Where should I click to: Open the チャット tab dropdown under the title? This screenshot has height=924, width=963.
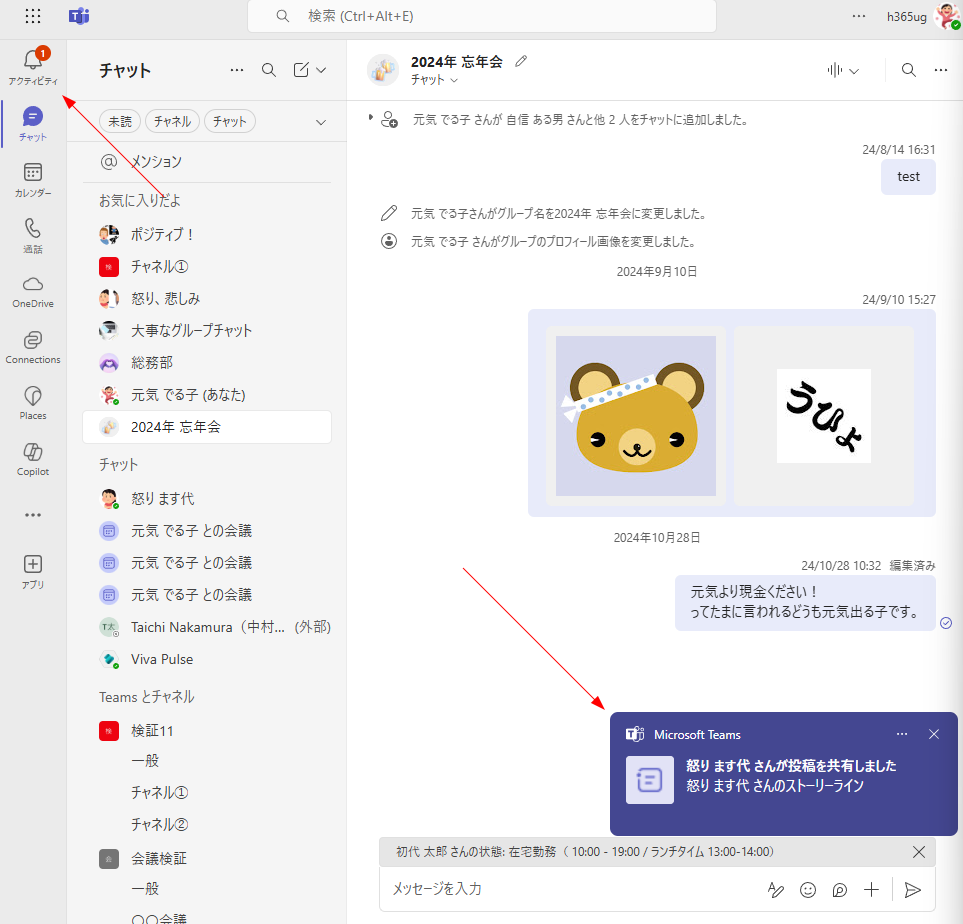tap(434, 80)
